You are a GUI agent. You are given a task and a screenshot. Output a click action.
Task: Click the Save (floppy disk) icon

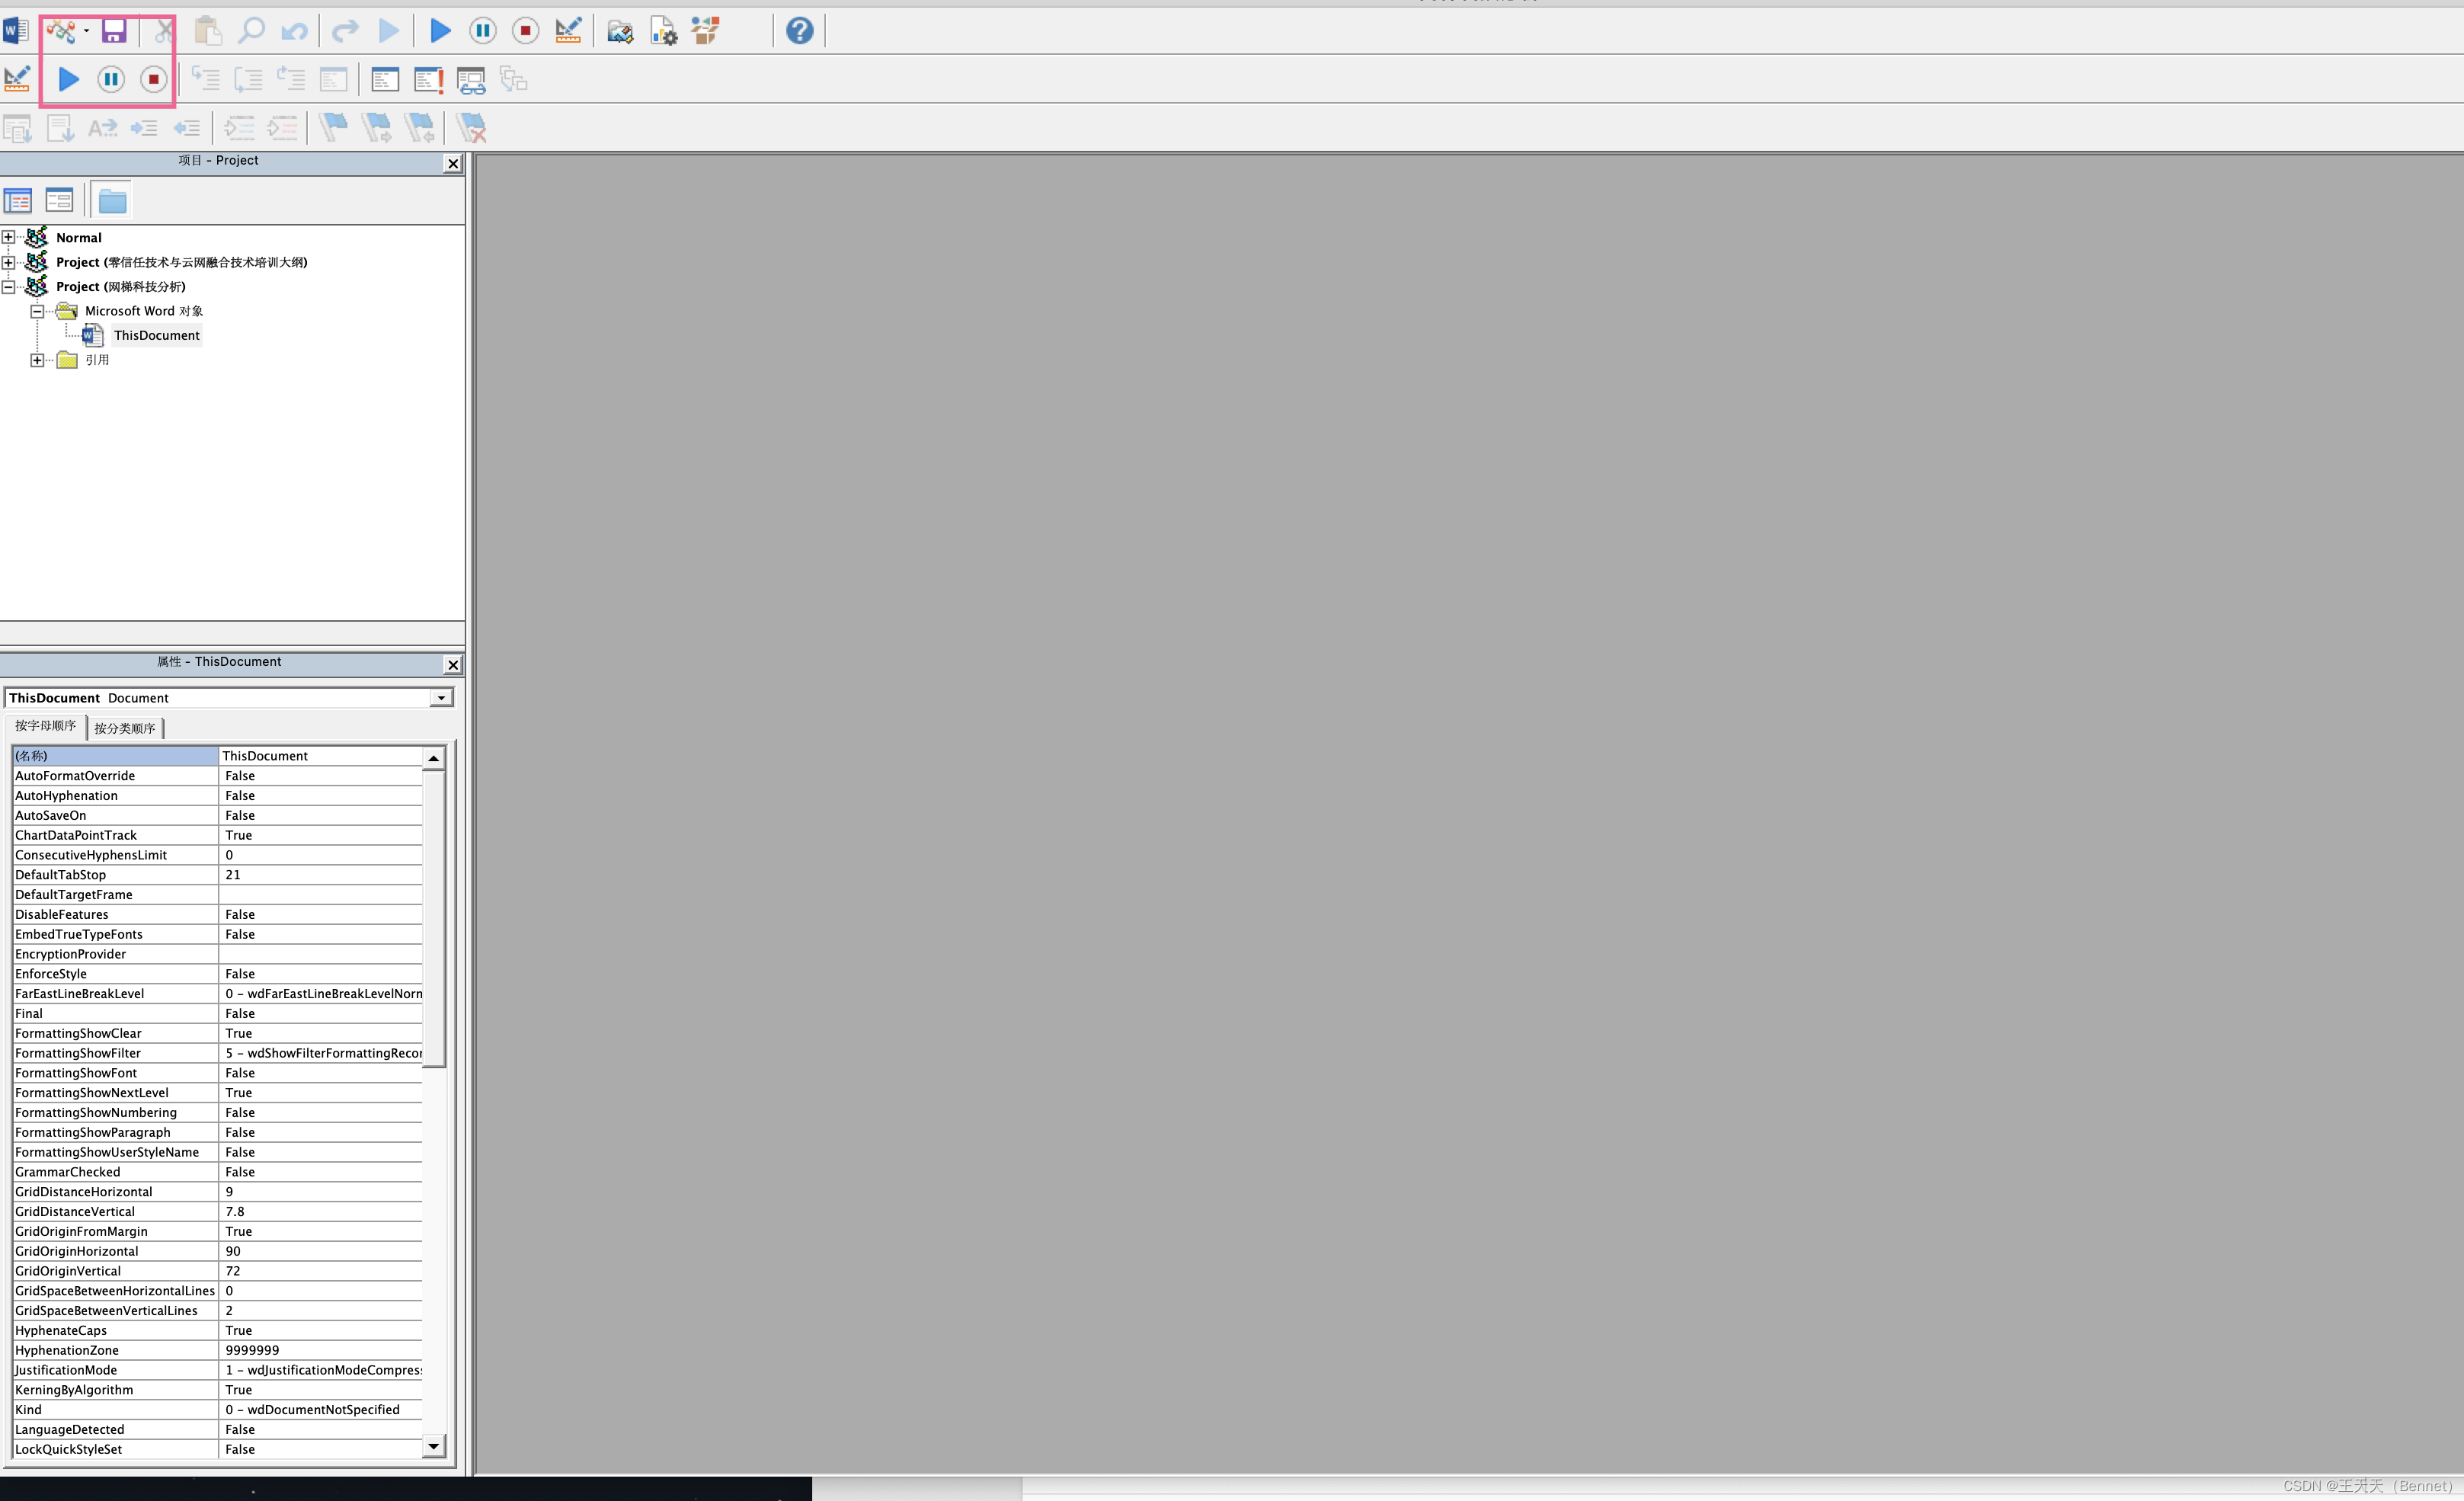114,31
